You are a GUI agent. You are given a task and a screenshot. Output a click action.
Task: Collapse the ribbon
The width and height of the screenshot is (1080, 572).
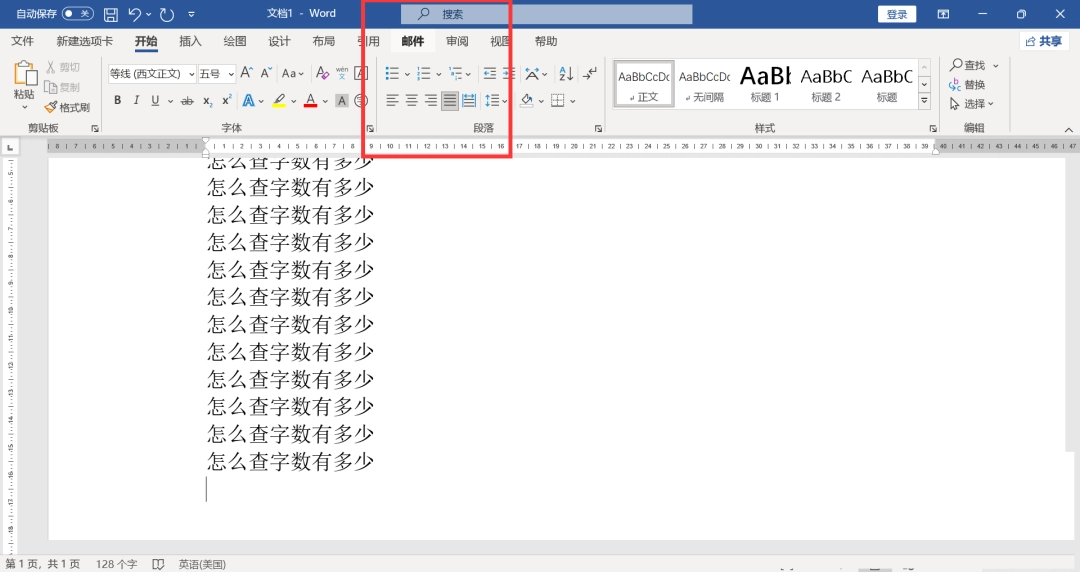click(x=1068, y=130)
